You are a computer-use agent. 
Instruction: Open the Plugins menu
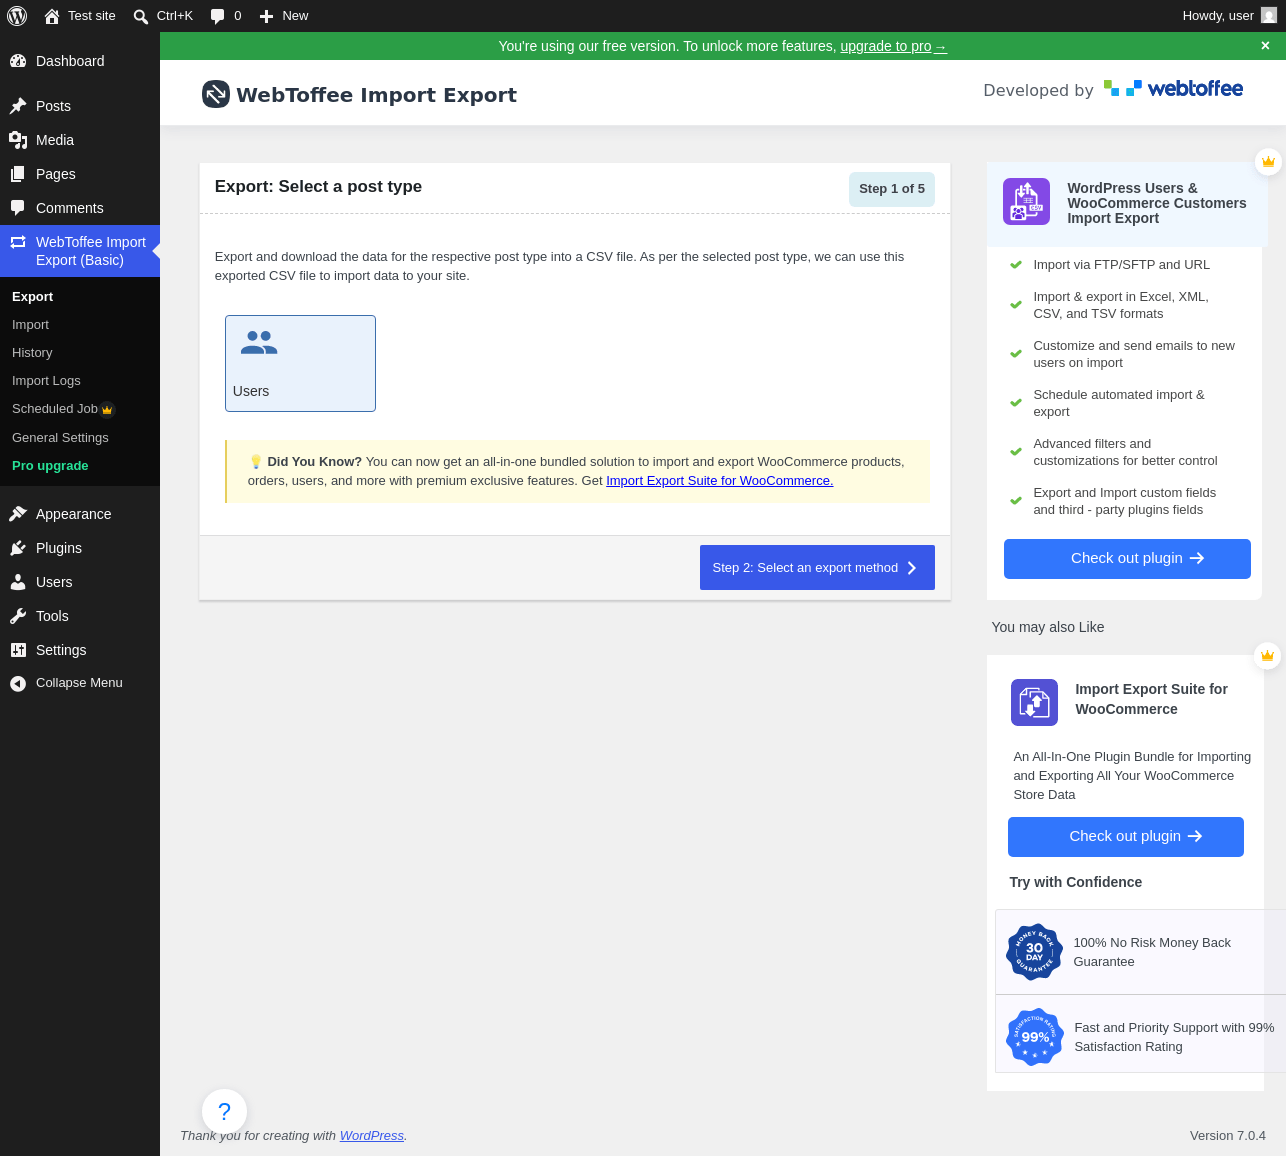[80, 548]
